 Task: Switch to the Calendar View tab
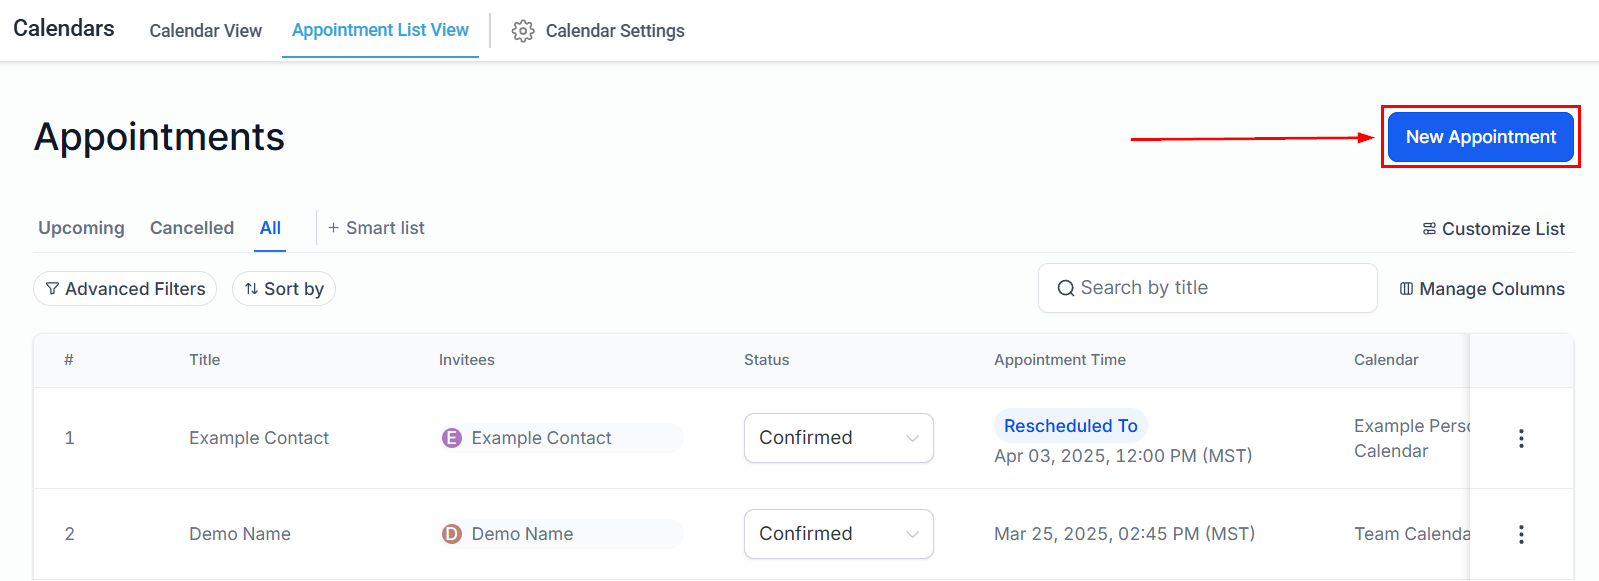click(206, 31)
